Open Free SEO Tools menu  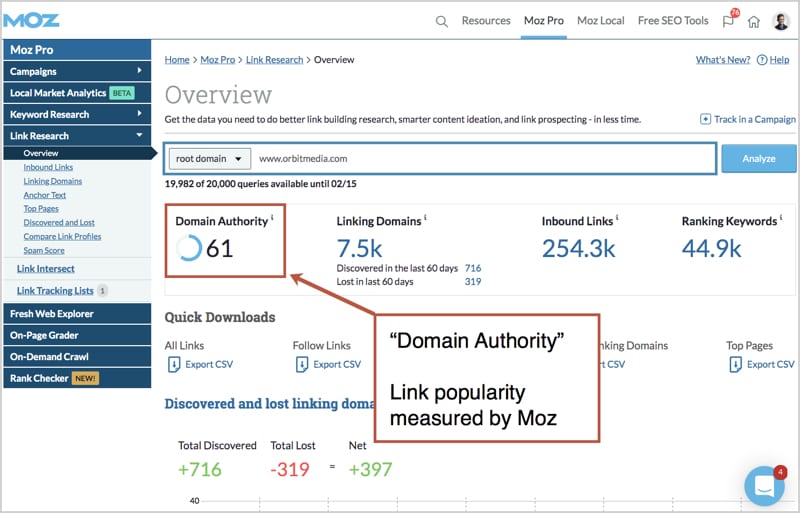673,20
